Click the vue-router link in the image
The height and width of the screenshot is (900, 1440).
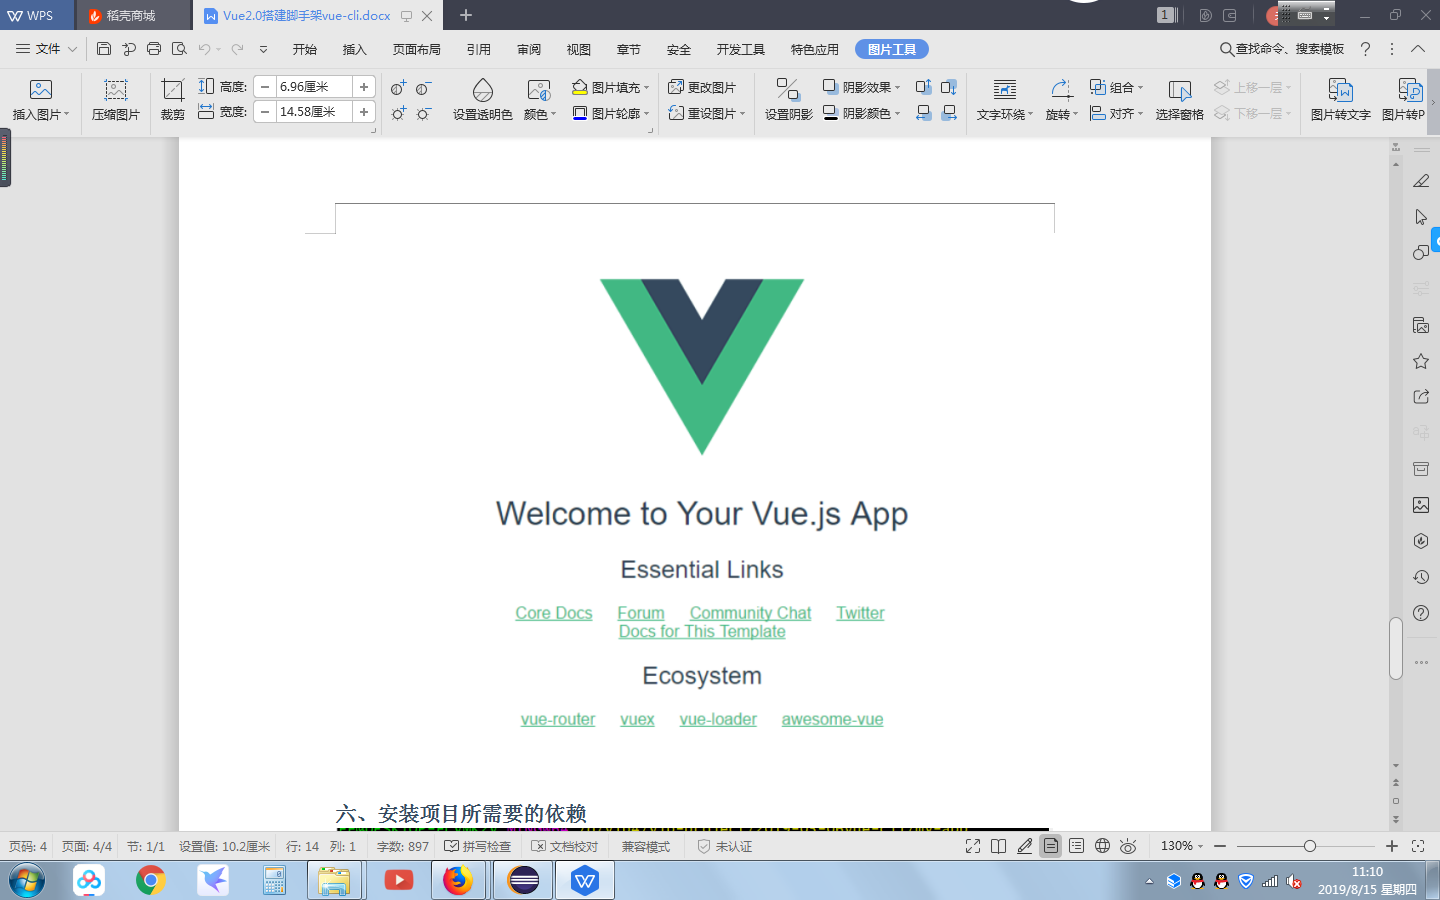click(558, 719)
